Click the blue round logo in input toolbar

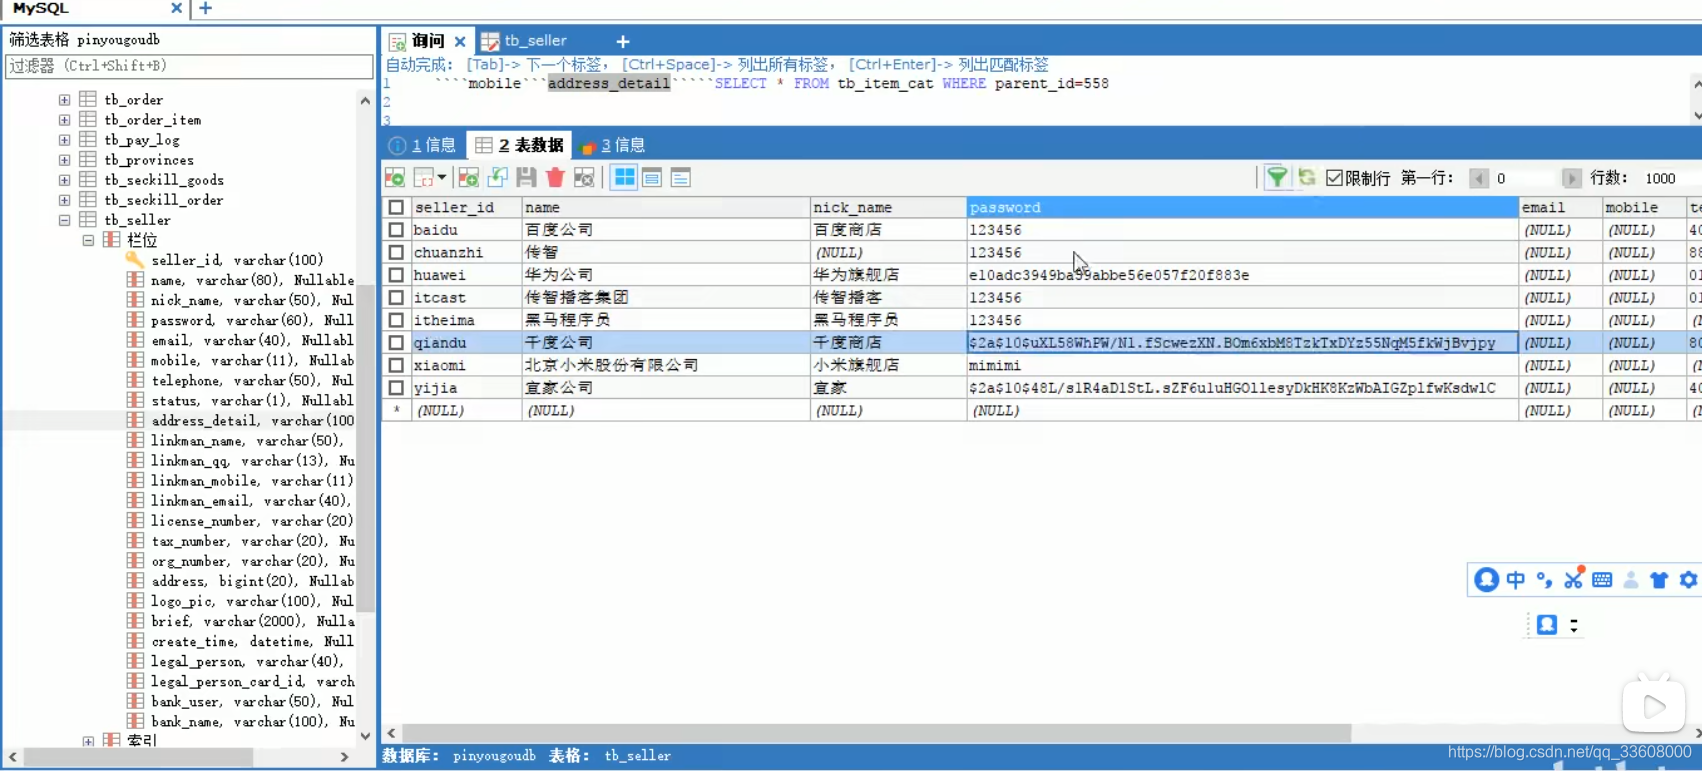tap(1486, 579)
